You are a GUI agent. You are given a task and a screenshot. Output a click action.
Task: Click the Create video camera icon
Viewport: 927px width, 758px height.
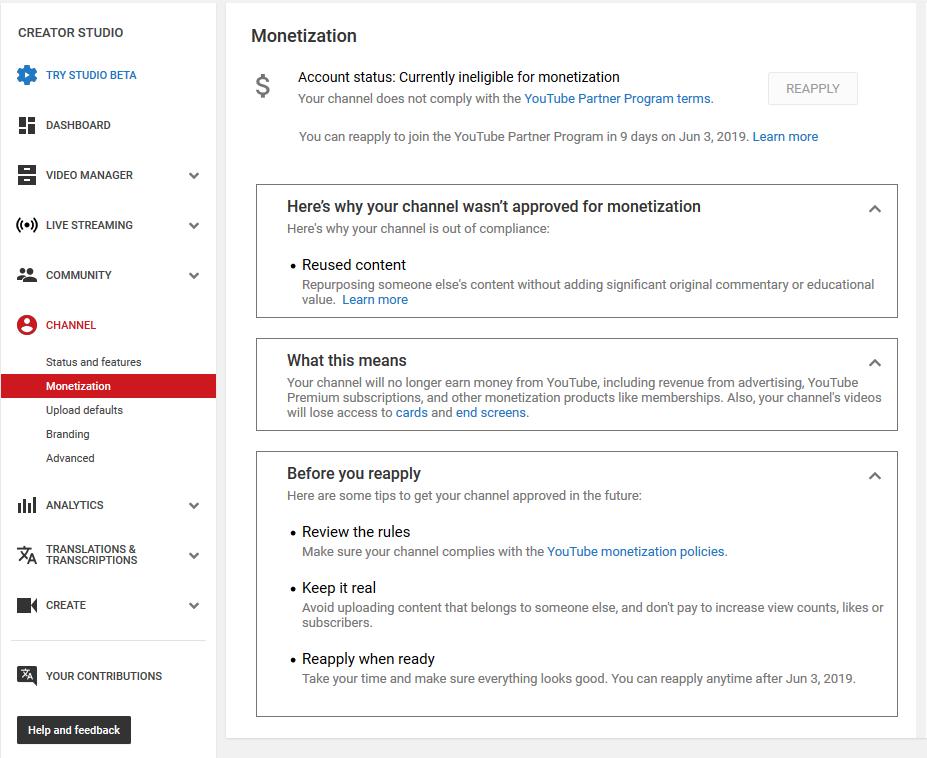click(27, 605)
